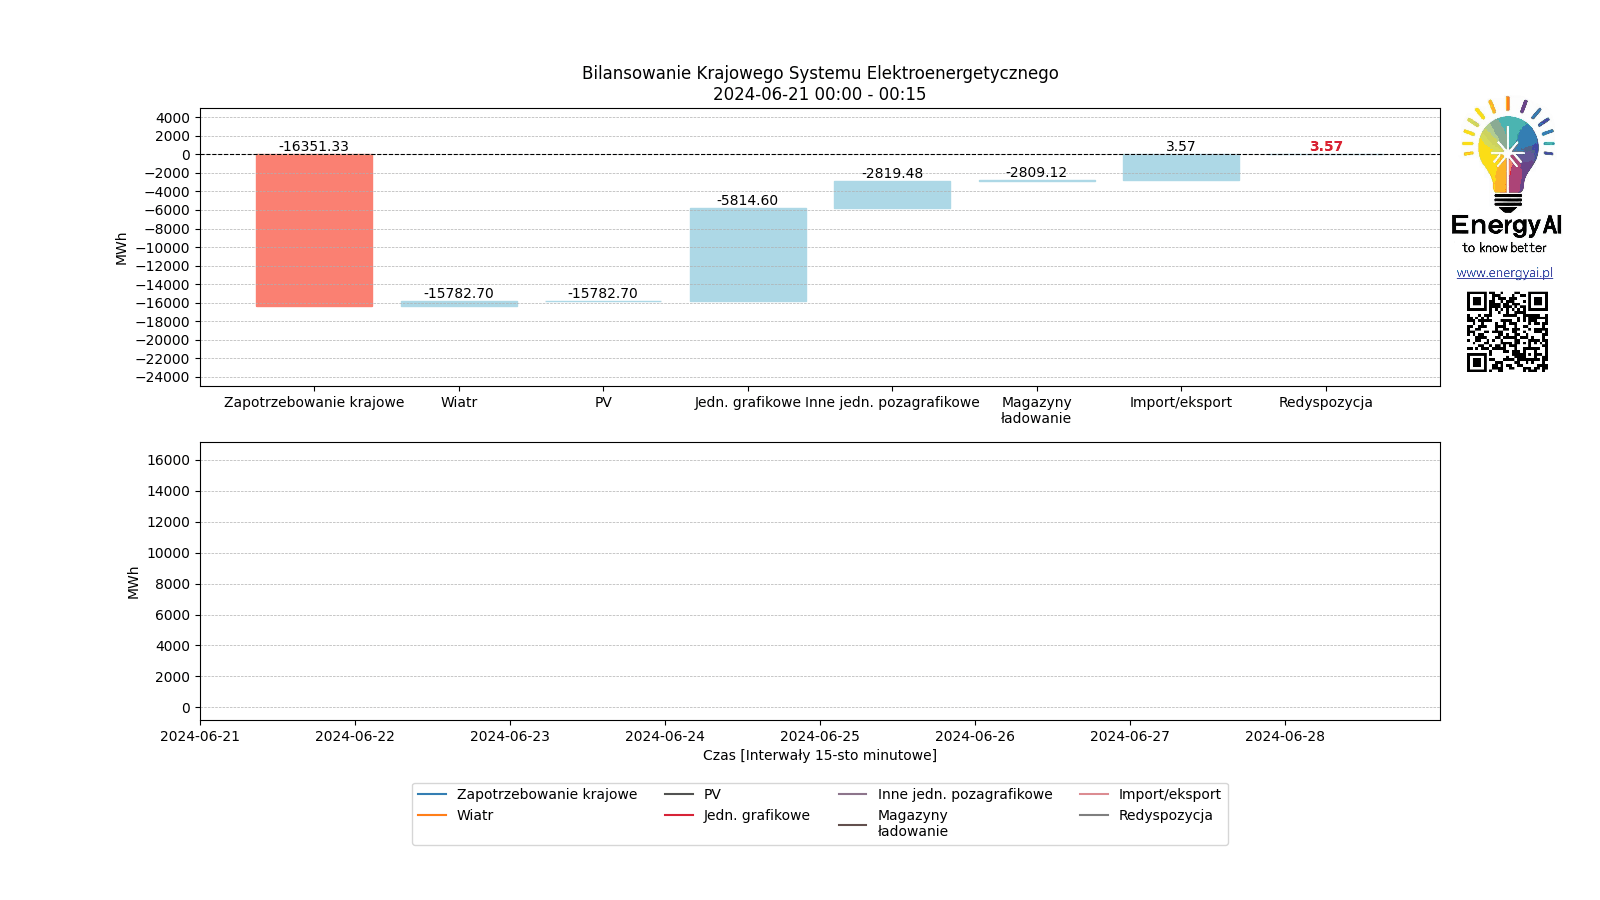Click the -16351.33 value label
Image resolution: width=1600 pixels, height=900 pixels.
click(314, 146)
